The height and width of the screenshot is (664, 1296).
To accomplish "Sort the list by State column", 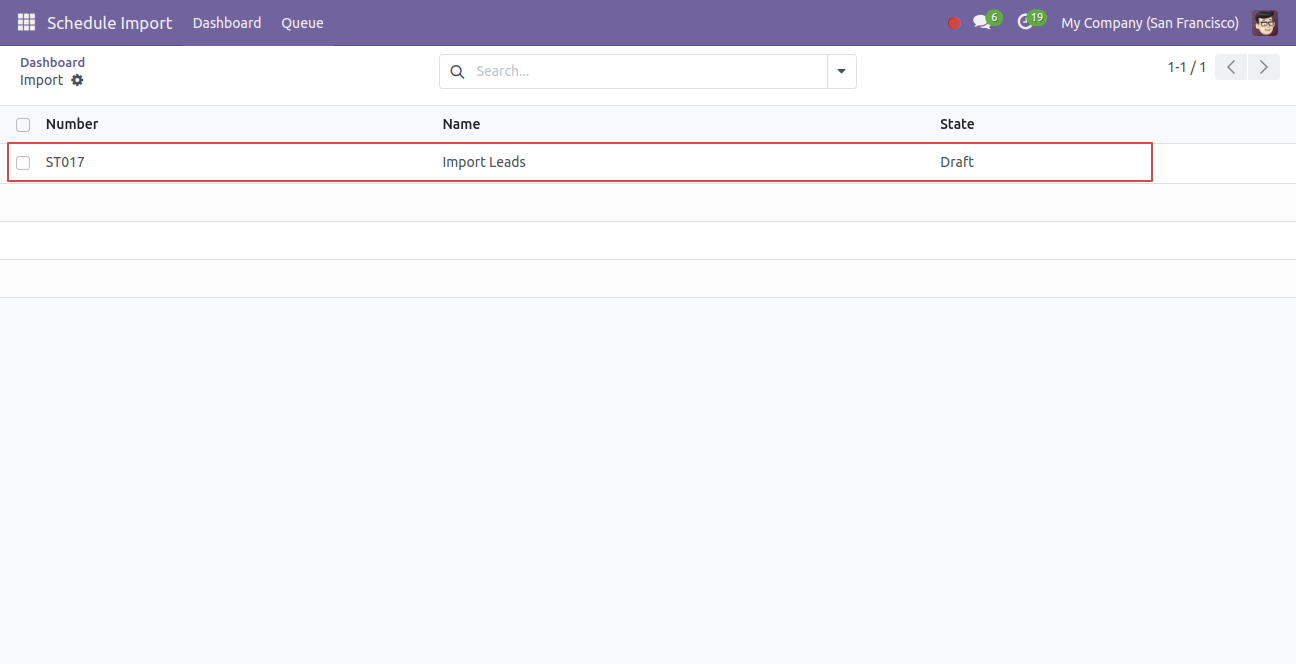I will pyautogui.click(x=957, y=124).
